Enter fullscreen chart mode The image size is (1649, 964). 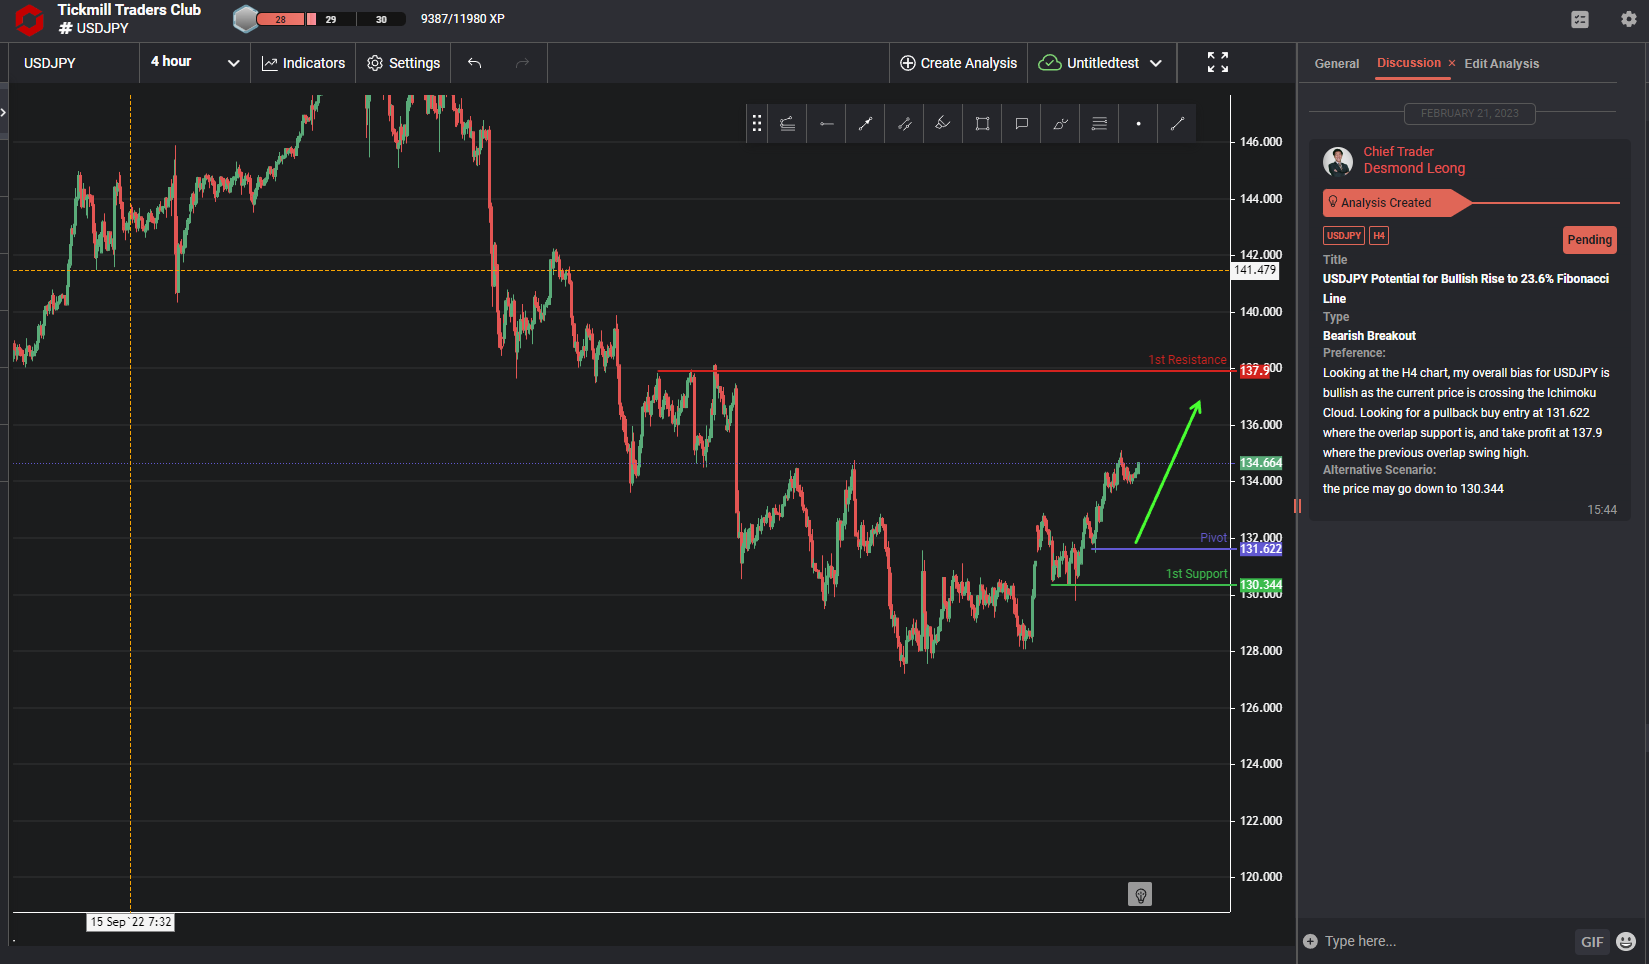tap(1217, 62)
